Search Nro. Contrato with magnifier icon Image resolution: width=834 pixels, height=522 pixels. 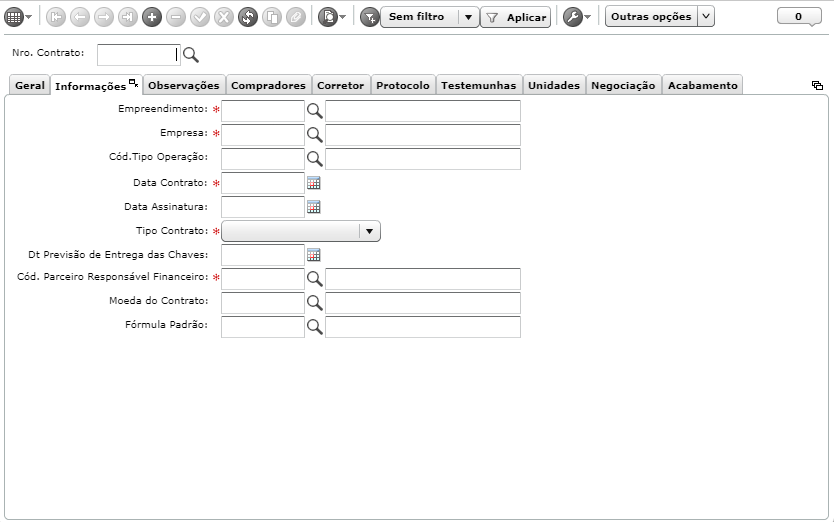point(190,54)
